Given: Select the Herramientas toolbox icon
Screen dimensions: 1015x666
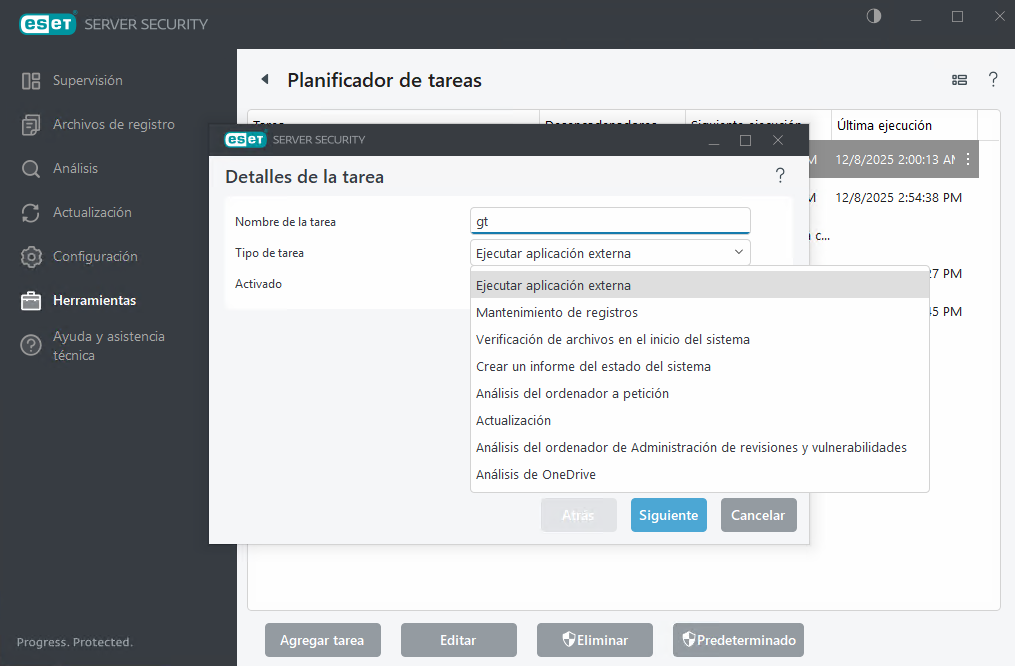Looking at the screenshot, I should [29, 300].
